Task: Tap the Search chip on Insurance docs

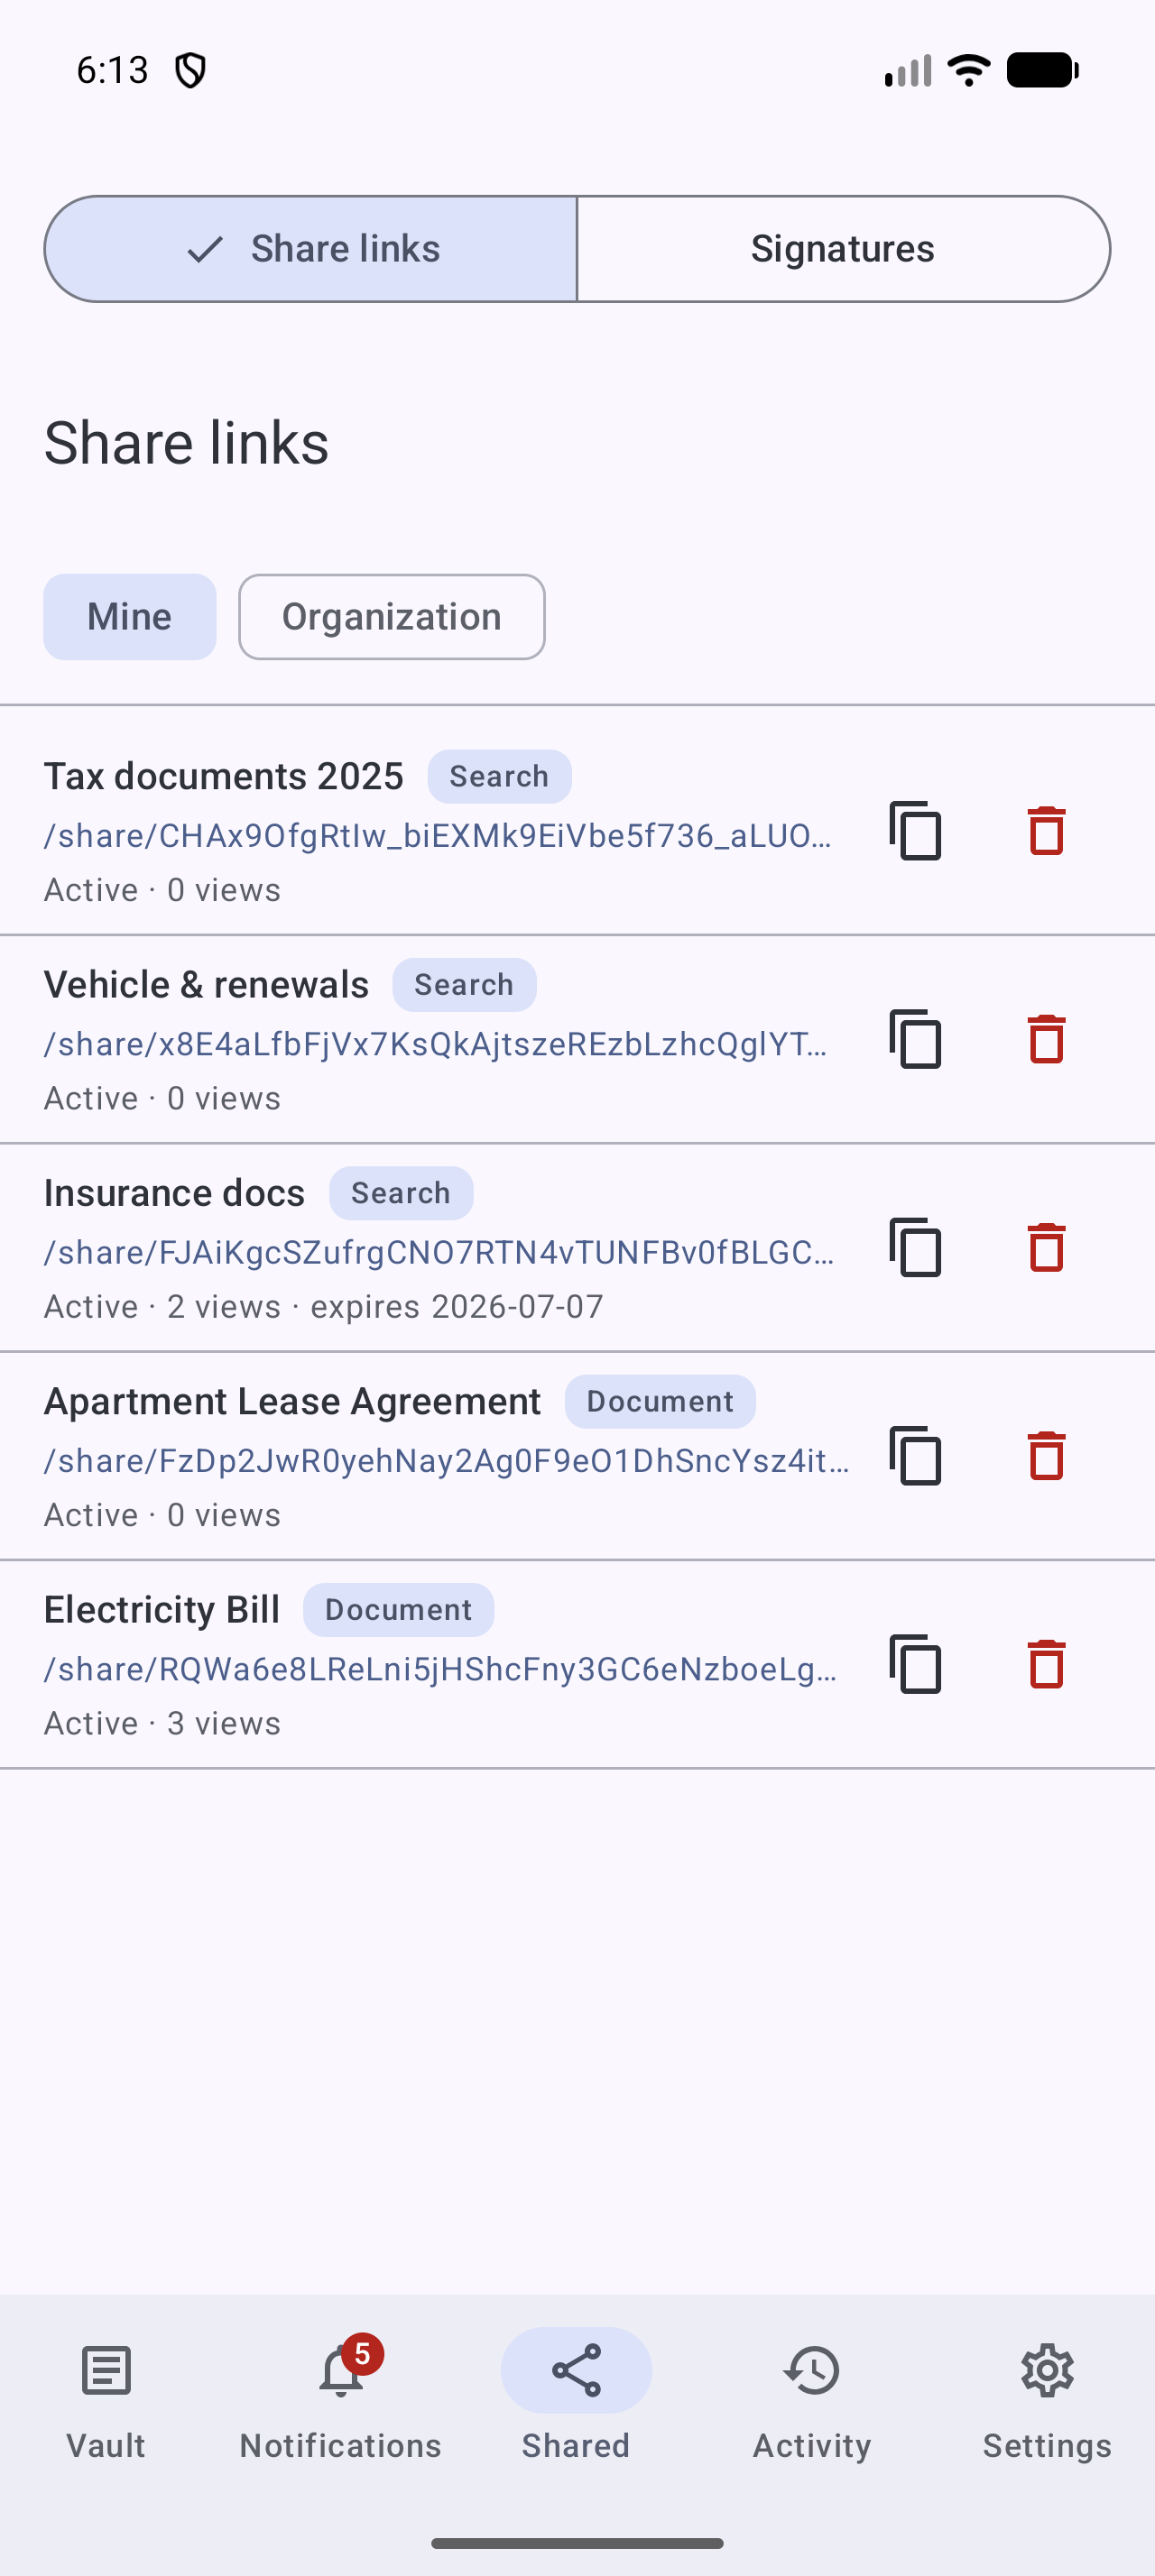Action: pos(401,1193)
